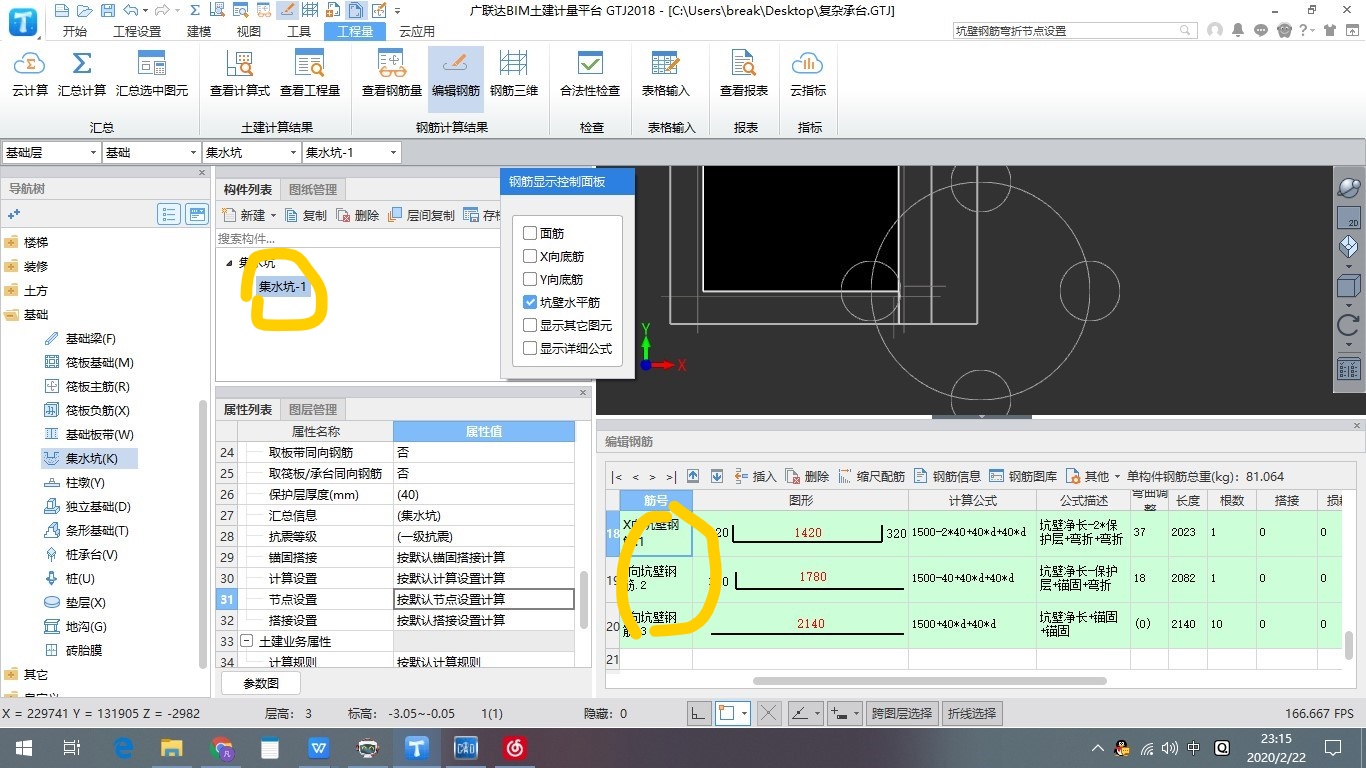The image size is (1366, 768).
Task: Click the undo arrow in quick access bar
Action: point(130,11)
